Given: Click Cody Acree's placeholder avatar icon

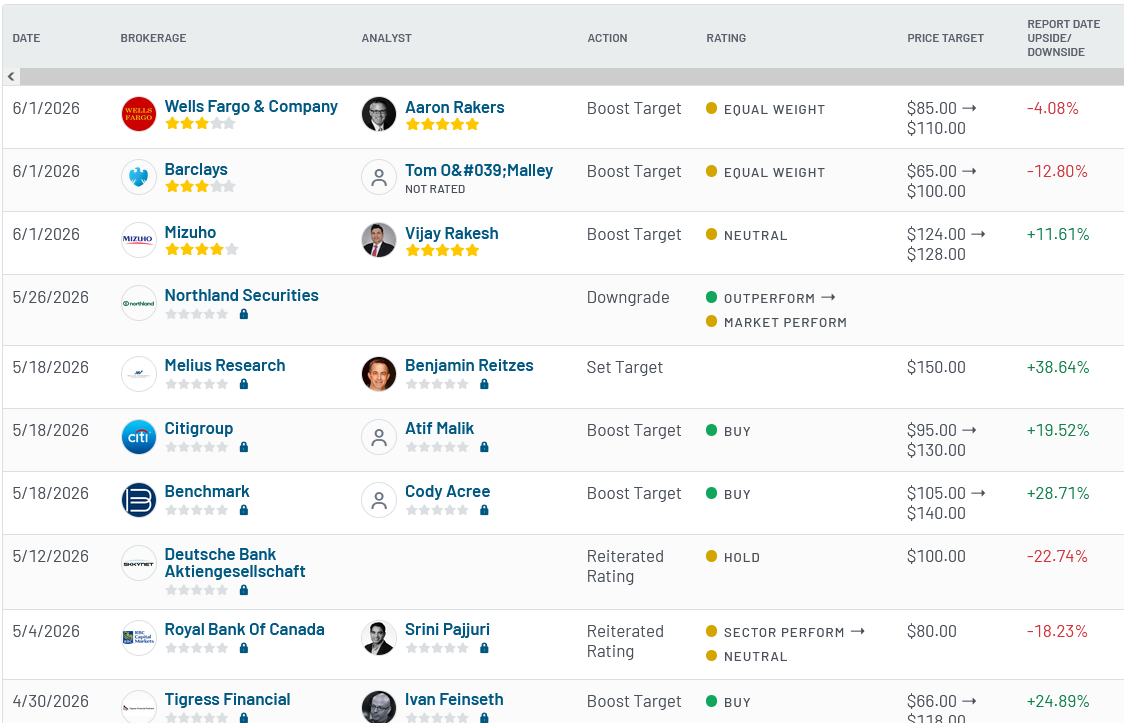Looking at the screenshot, I should tap(378, 499).
